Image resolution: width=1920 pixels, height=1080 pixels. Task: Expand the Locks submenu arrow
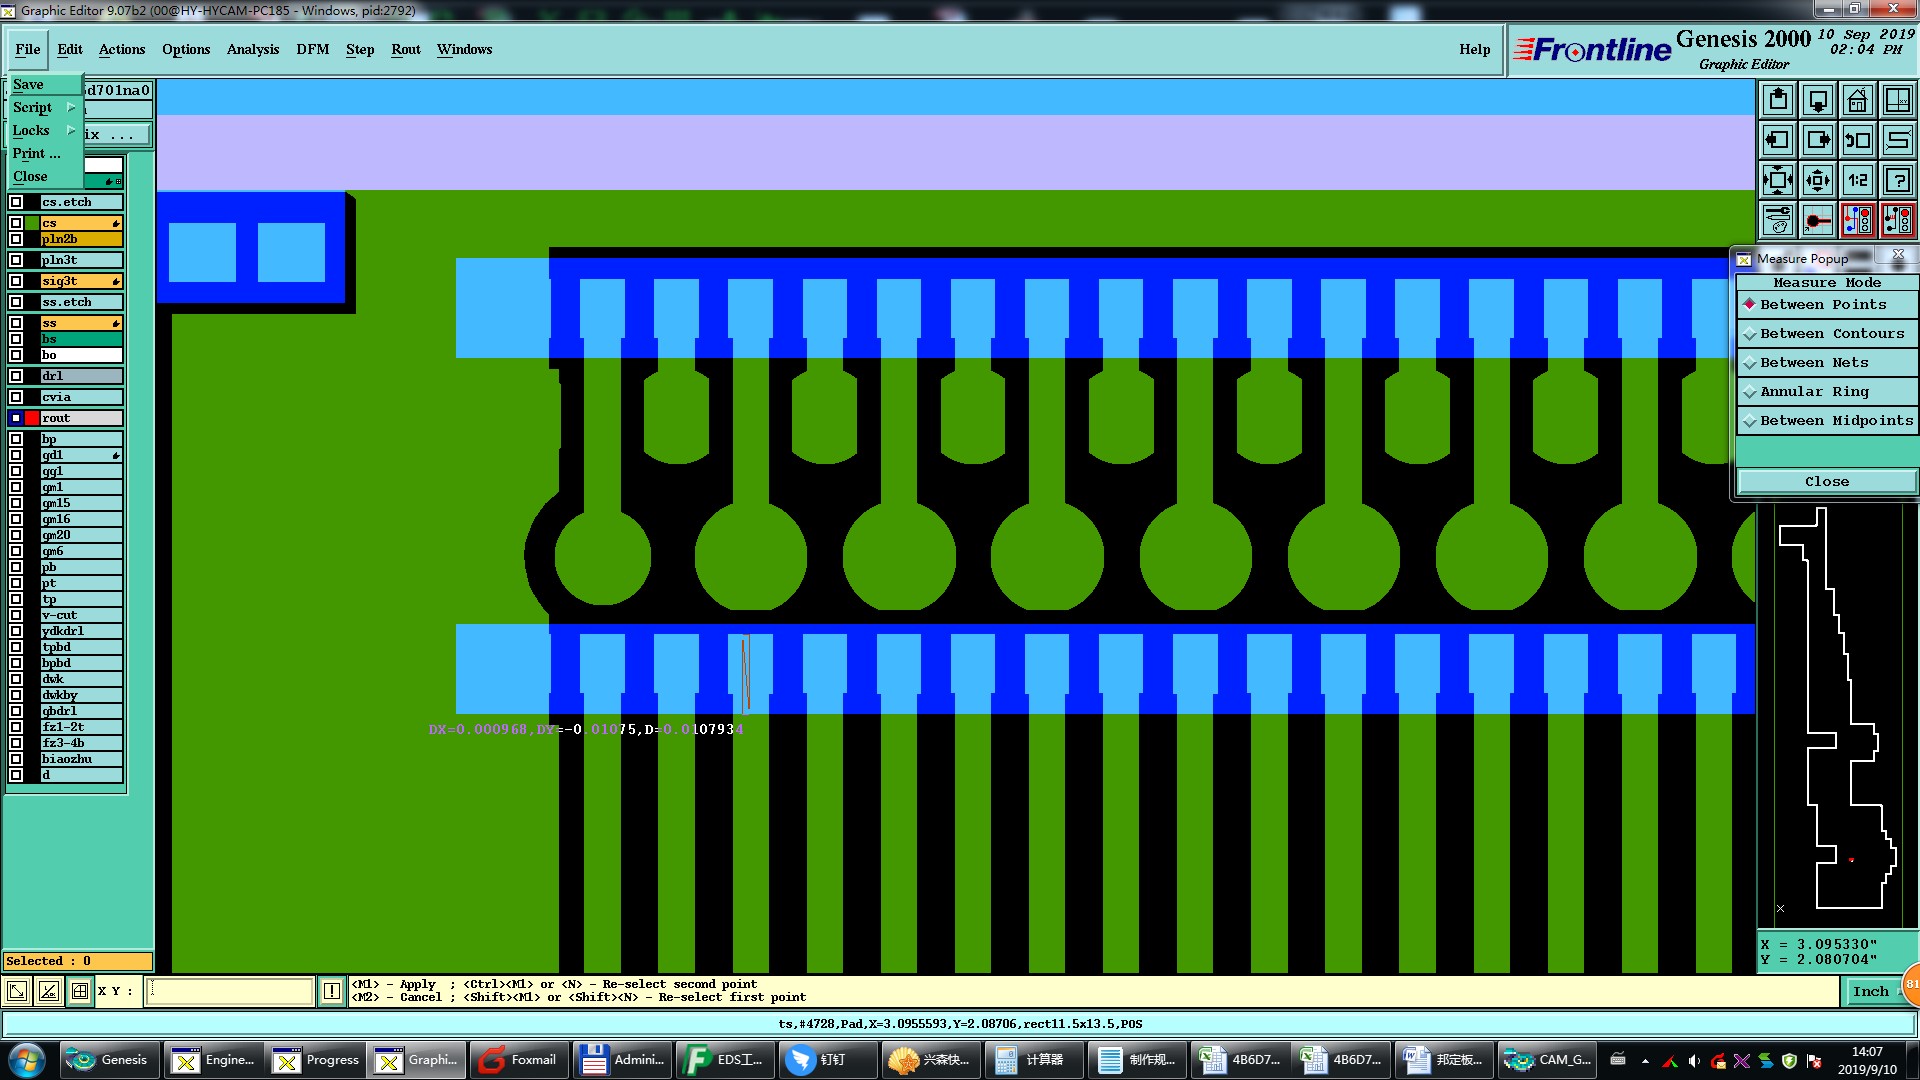[71, 130]
